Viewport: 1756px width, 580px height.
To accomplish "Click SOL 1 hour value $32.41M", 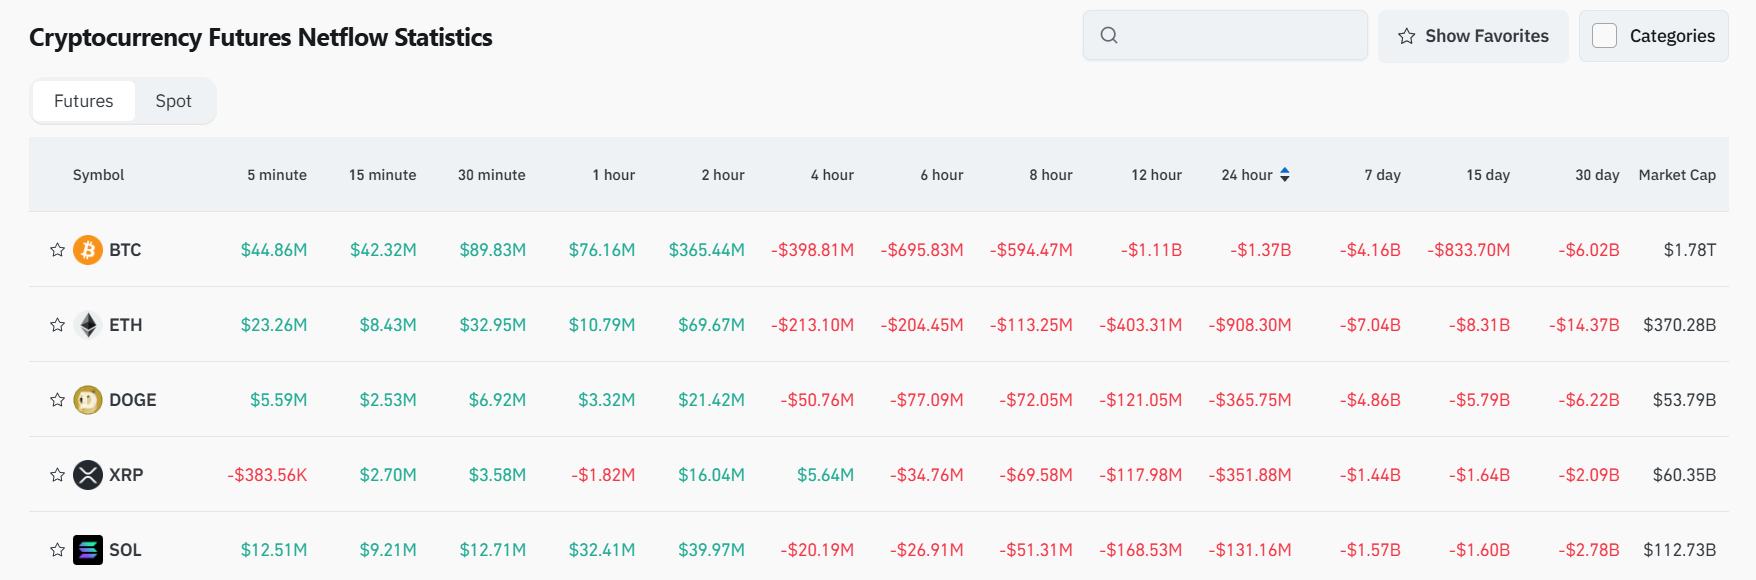I will point(602,550).
